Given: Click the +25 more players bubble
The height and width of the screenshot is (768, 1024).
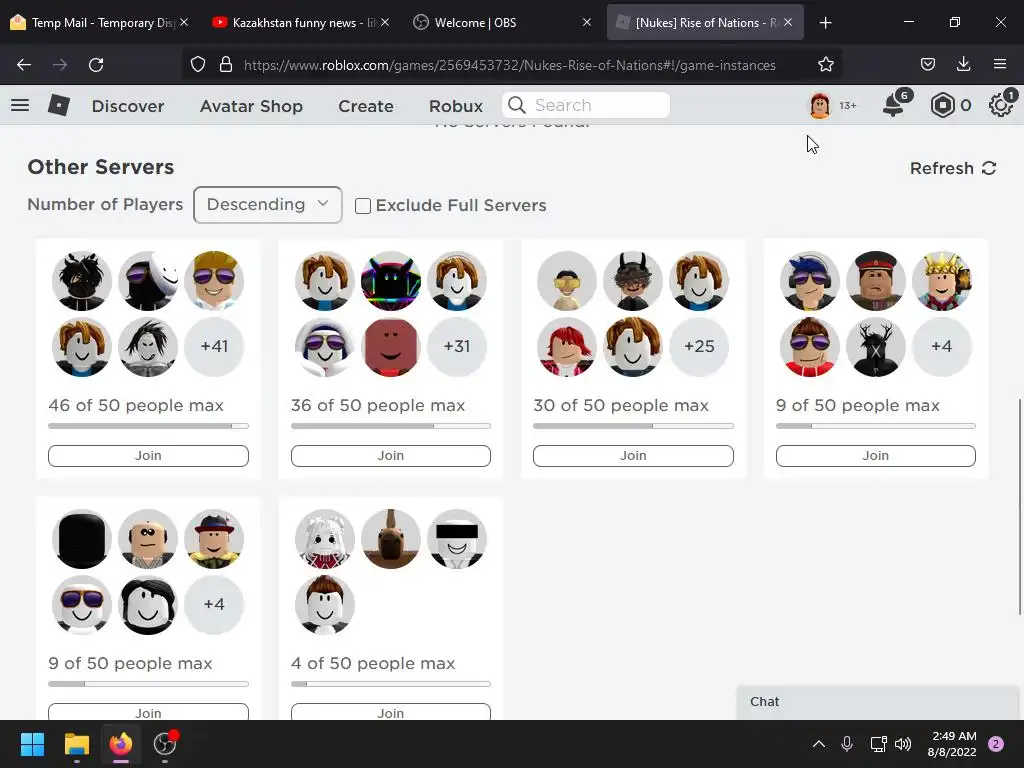Looking at the screenshot, I should click(699, 346).
